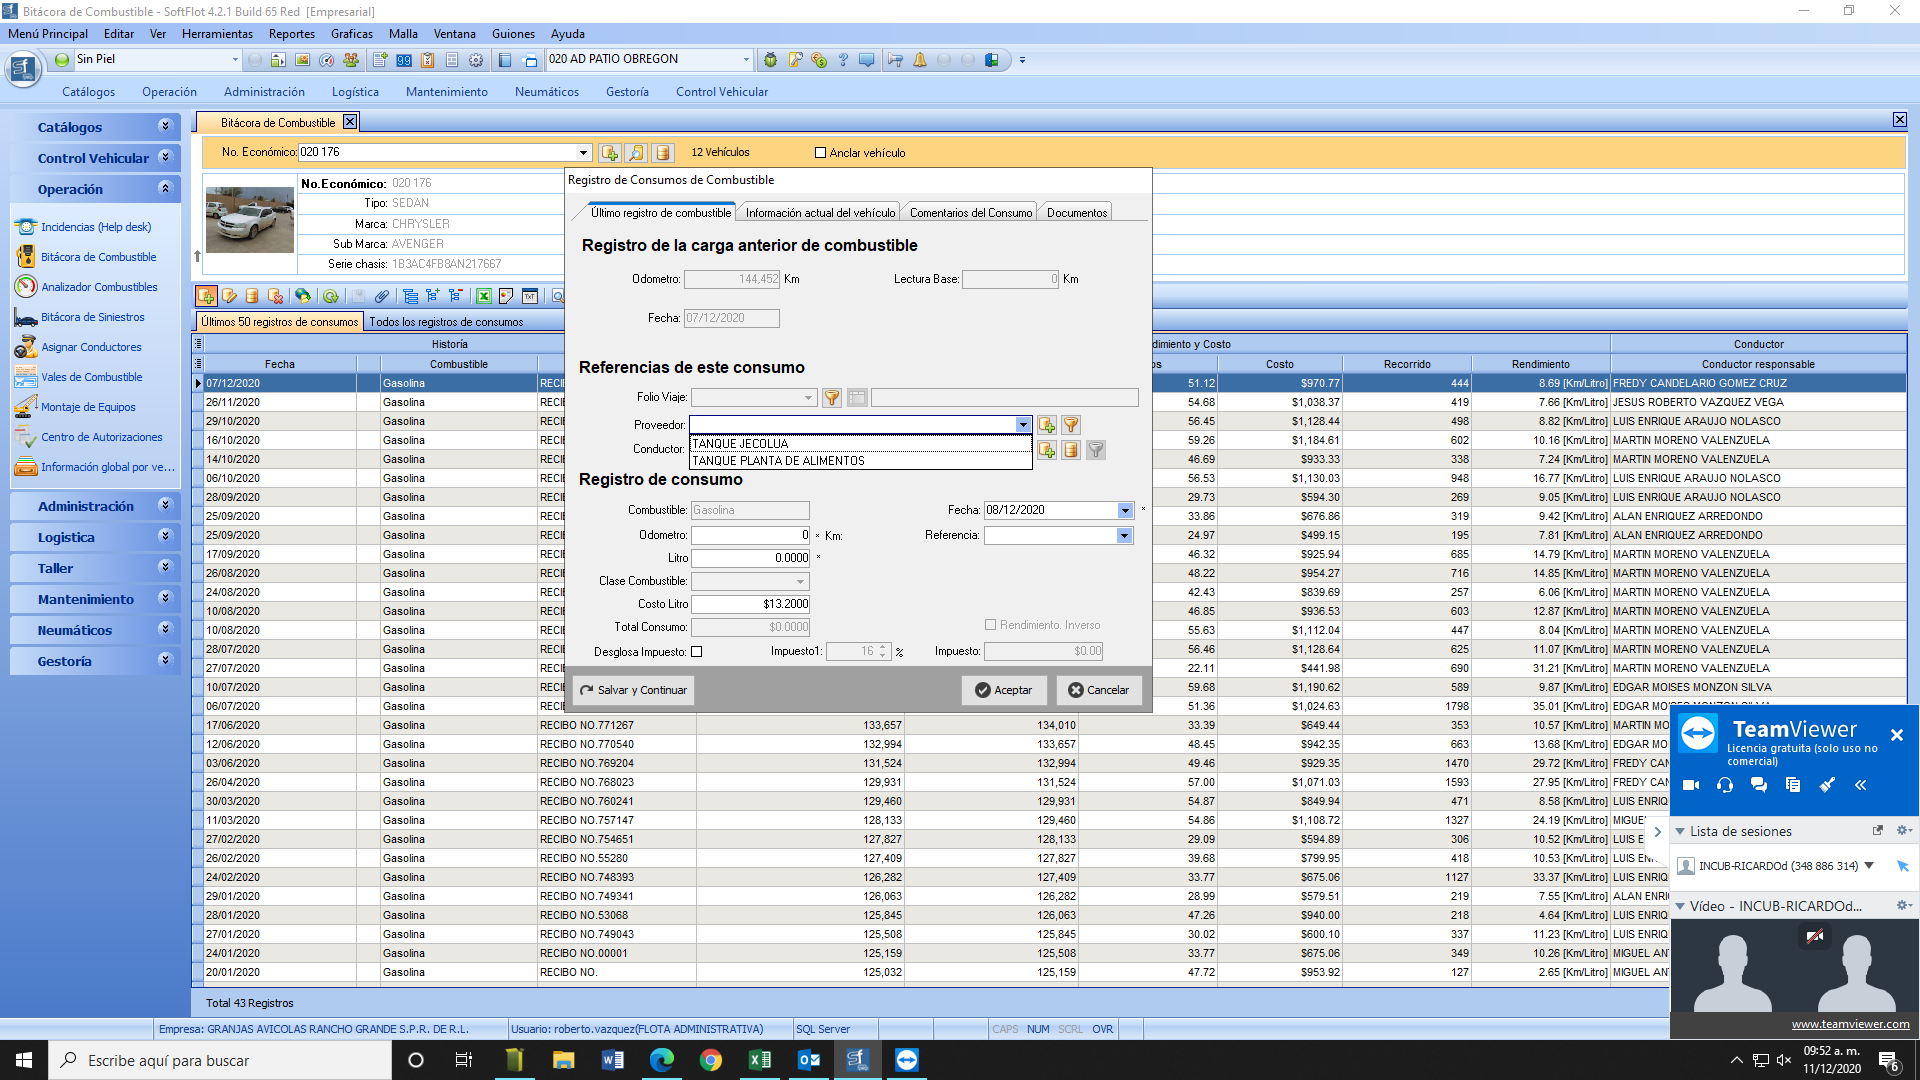
Task: Open Analizador Combustibles in sidebar
Action: pos(99,287)
